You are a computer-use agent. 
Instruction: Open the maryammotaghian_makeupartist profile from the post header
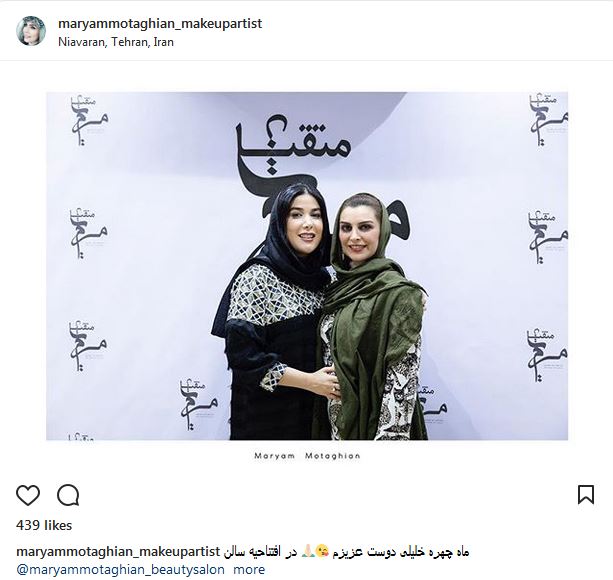point(160,23)
